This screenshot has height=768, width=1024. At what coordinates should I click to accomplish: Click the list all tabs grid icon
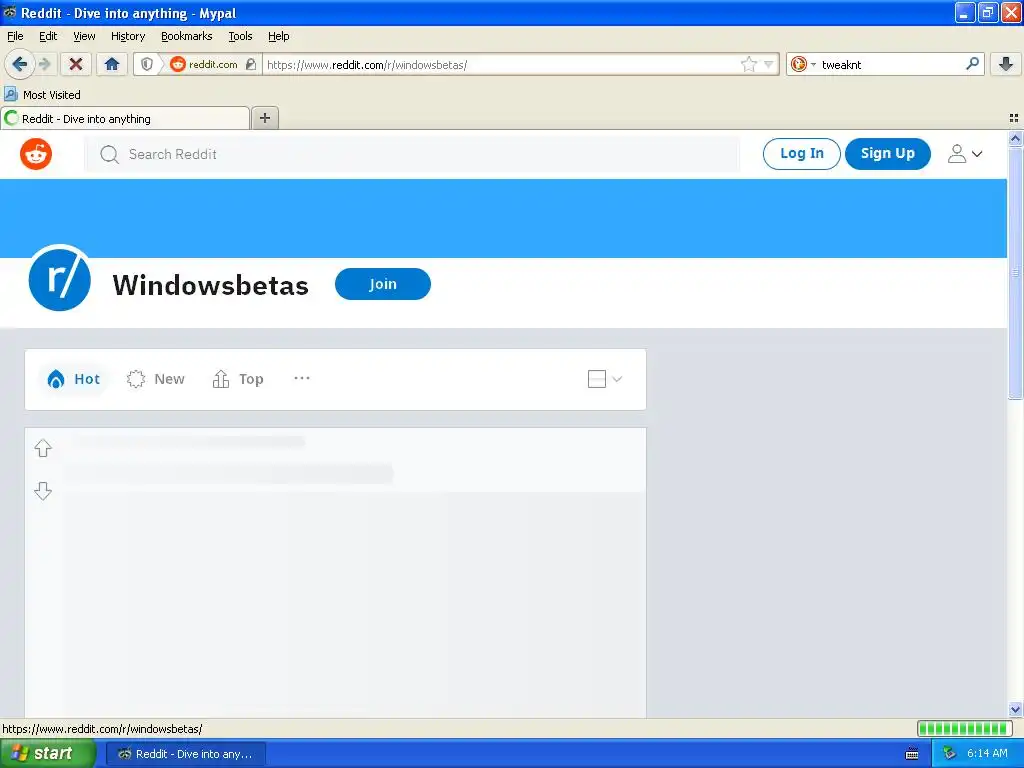(1014, 118)
